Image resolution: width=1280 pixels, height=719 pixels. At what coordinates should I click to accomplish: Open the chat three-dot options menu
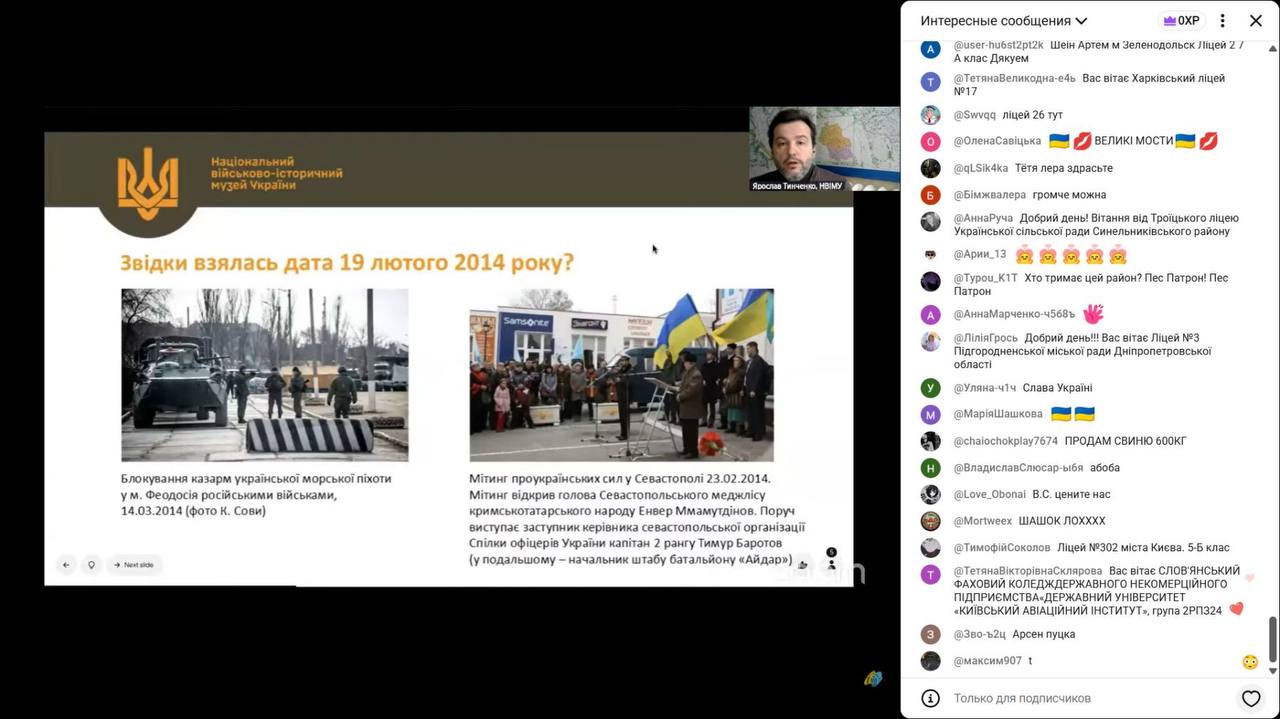[1222, 21]
